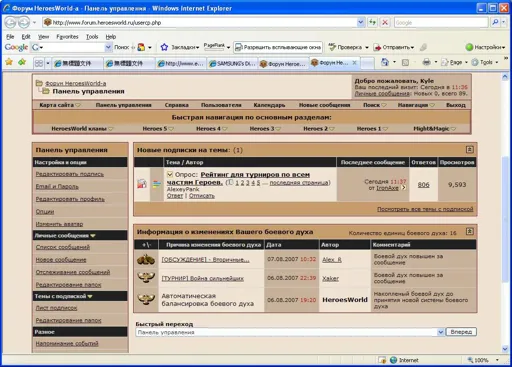Viewport: 512px width, 367px height.
Task: Open thread Рейтинг для турниров по всем частям Героев
Action: pos(238,178)
